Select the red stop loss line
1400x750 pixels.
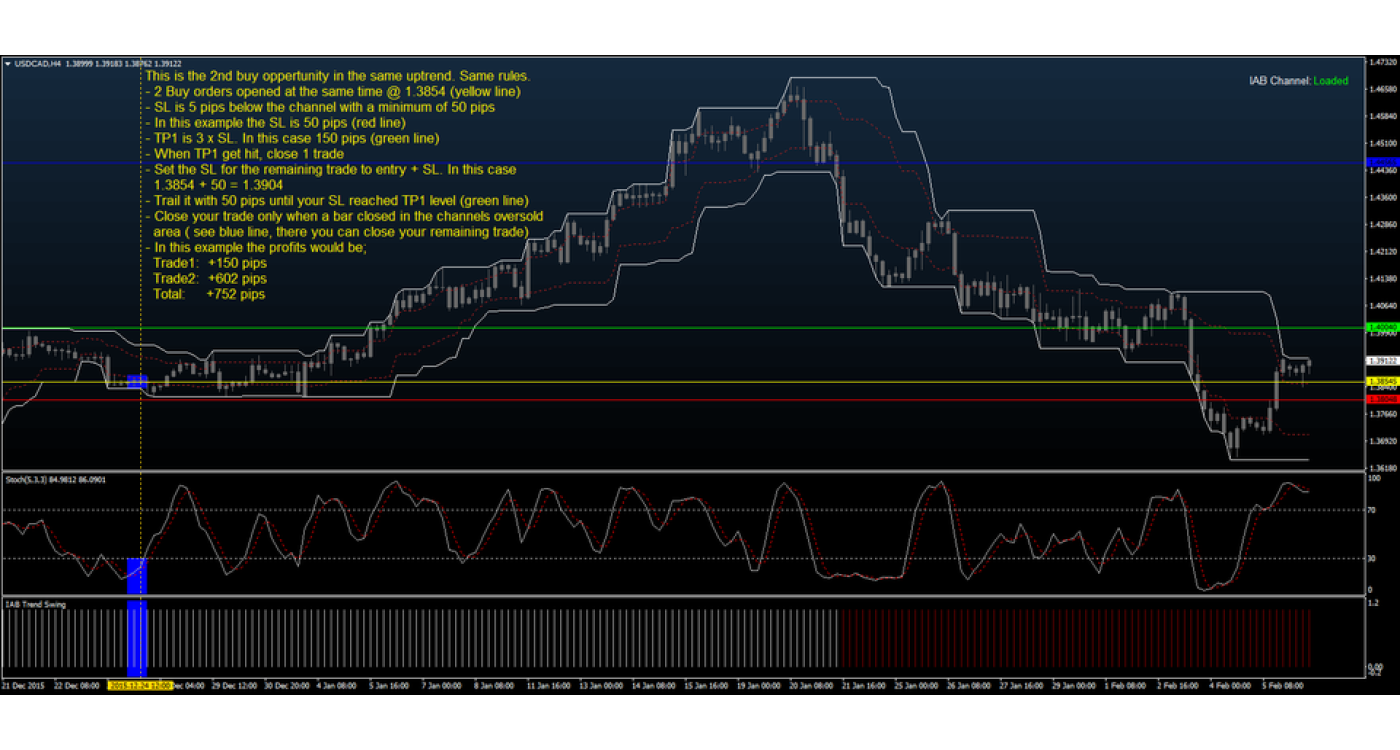click(700, 400)
